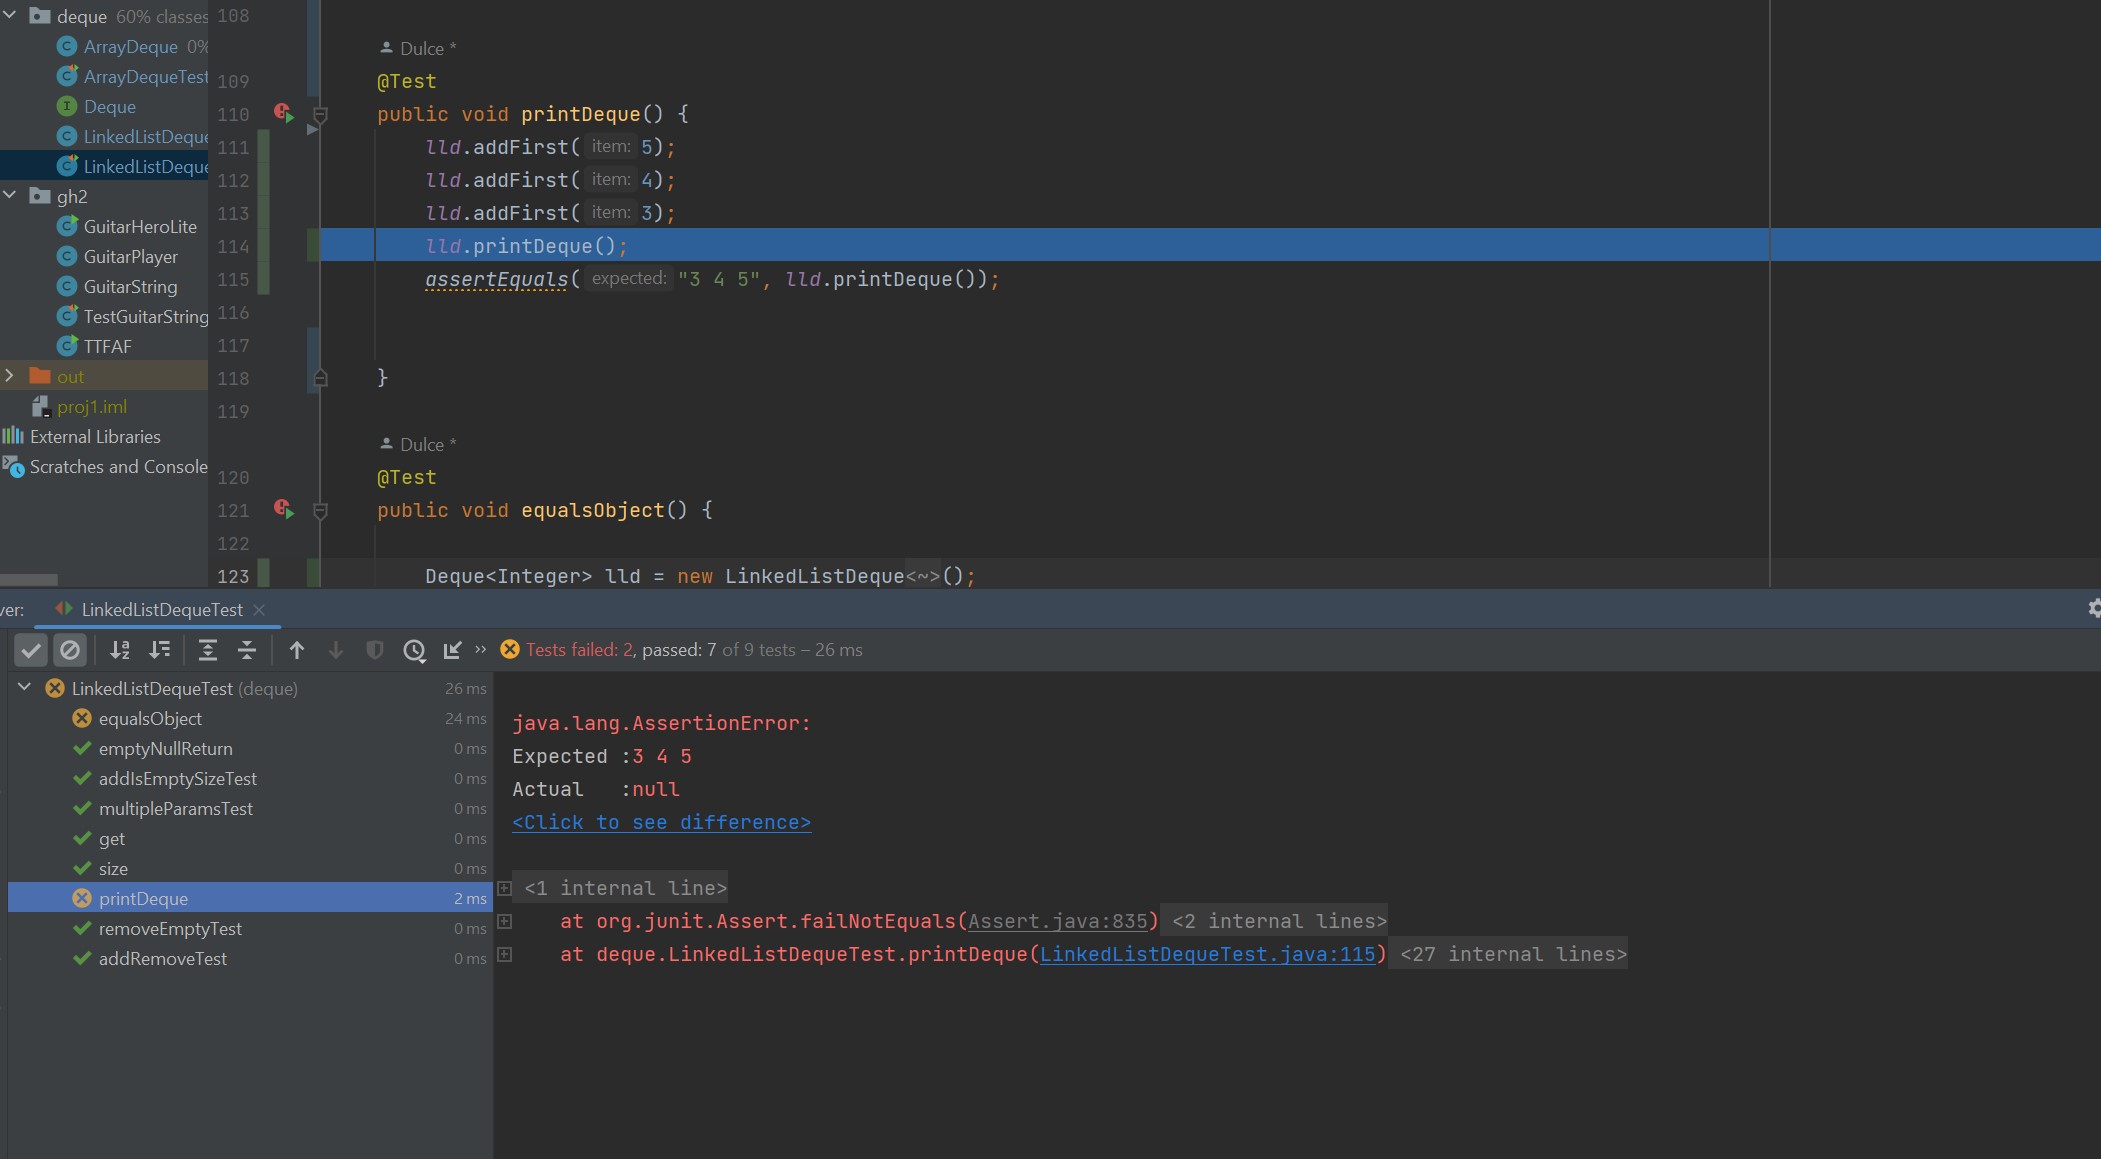
Task: Sort tests alphabetically
Action: tap(120, 650)
